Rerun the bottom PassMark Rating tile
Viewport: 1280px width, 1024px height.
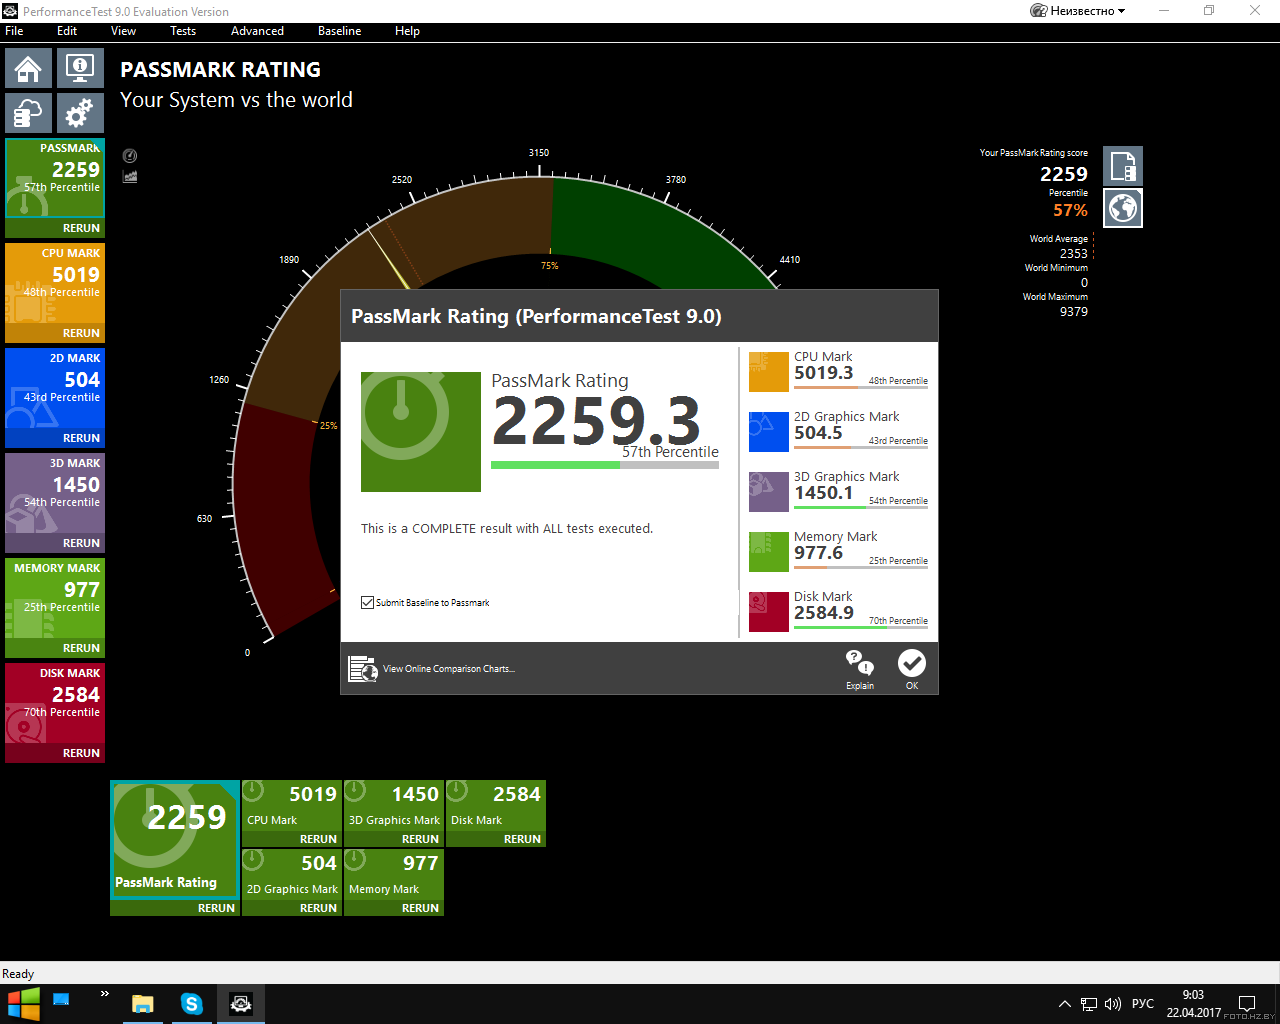(216, 908)
